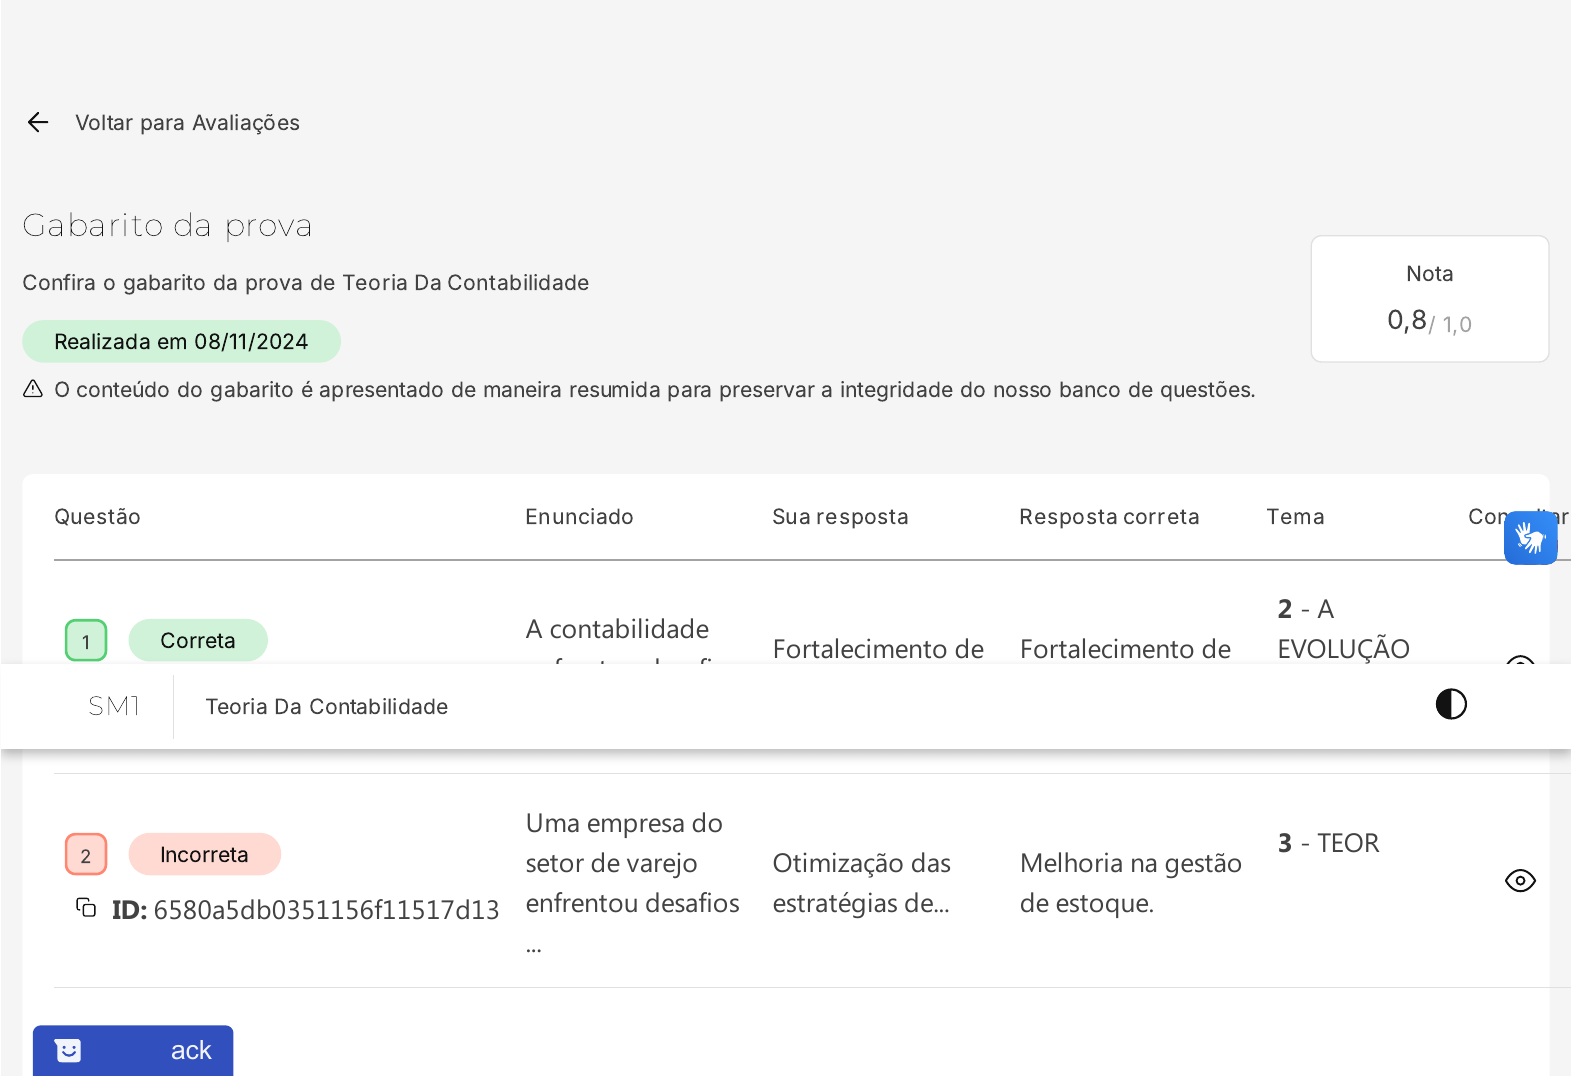Copy the ID of question 2
This screenshot has height=1076, width=1571.
coord(87,908)
